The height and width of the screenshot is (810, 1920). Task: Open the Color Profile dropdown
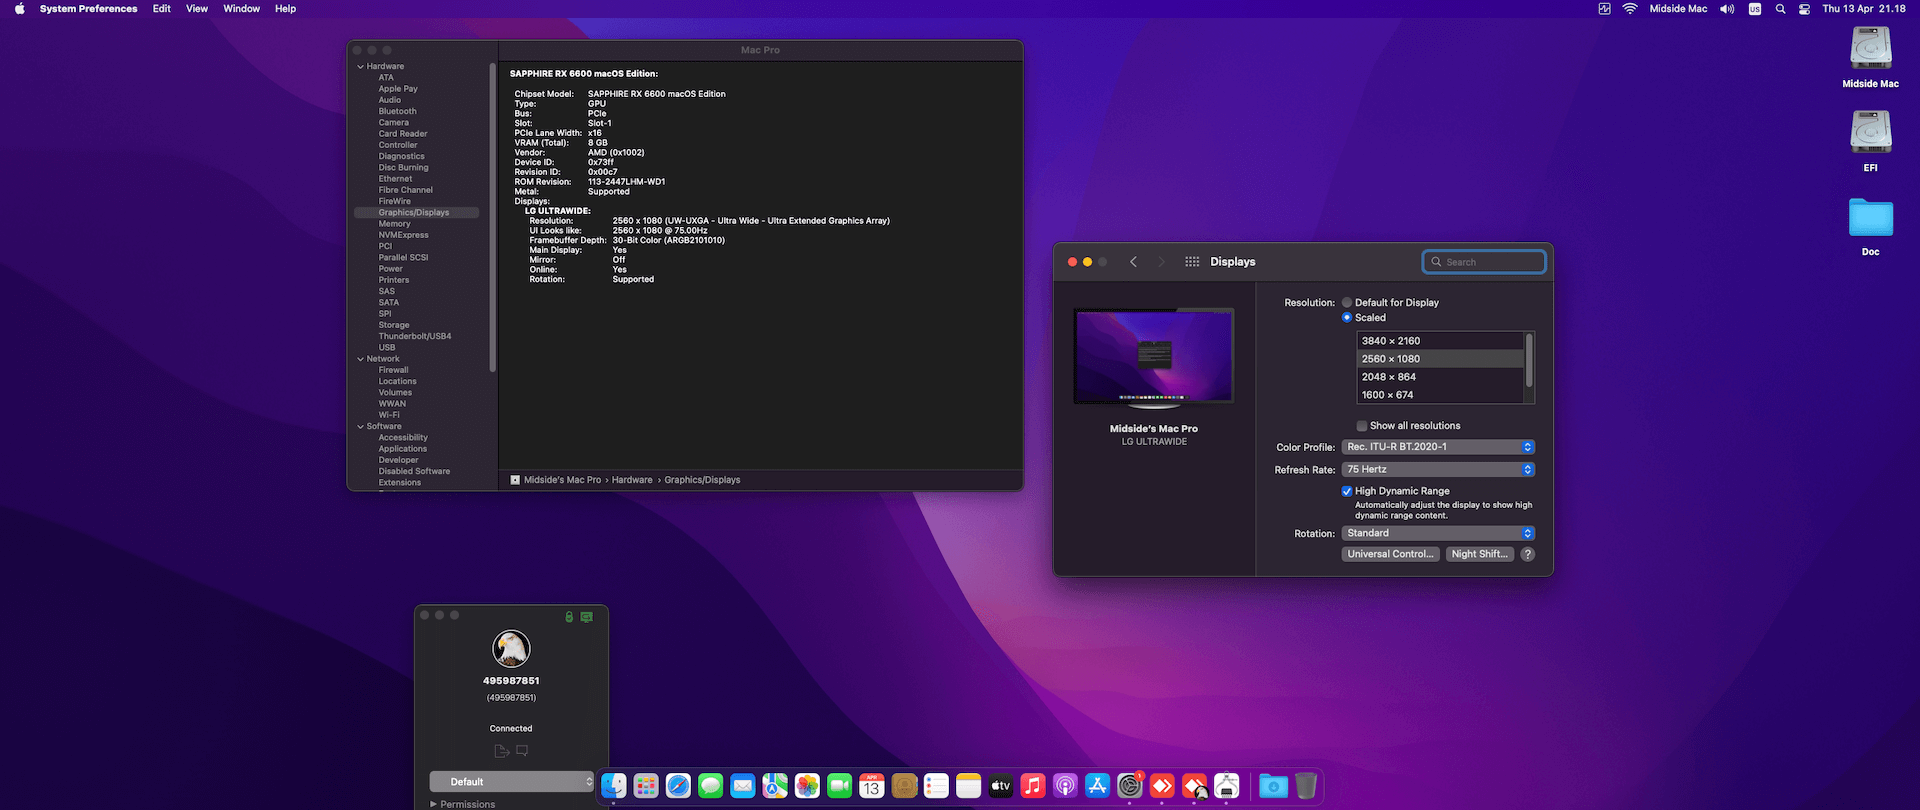[x=1438, y=447]
